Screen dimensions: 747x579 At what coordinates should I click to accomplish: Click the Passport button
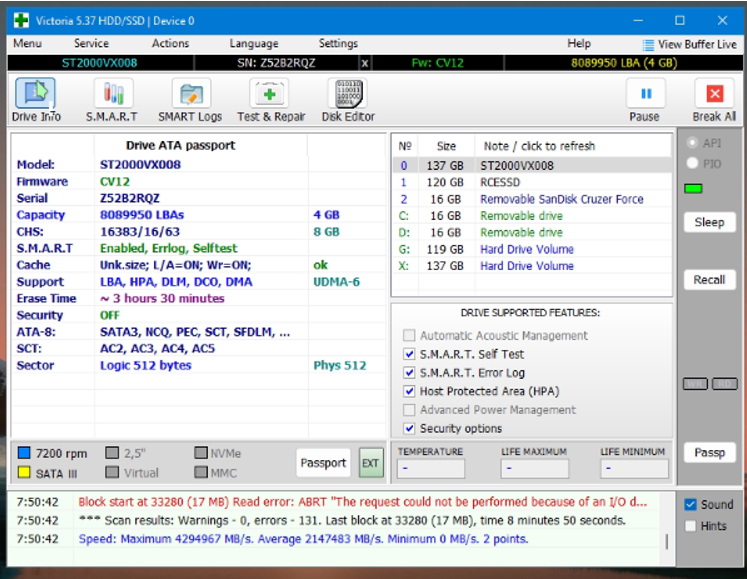point(323,463)
